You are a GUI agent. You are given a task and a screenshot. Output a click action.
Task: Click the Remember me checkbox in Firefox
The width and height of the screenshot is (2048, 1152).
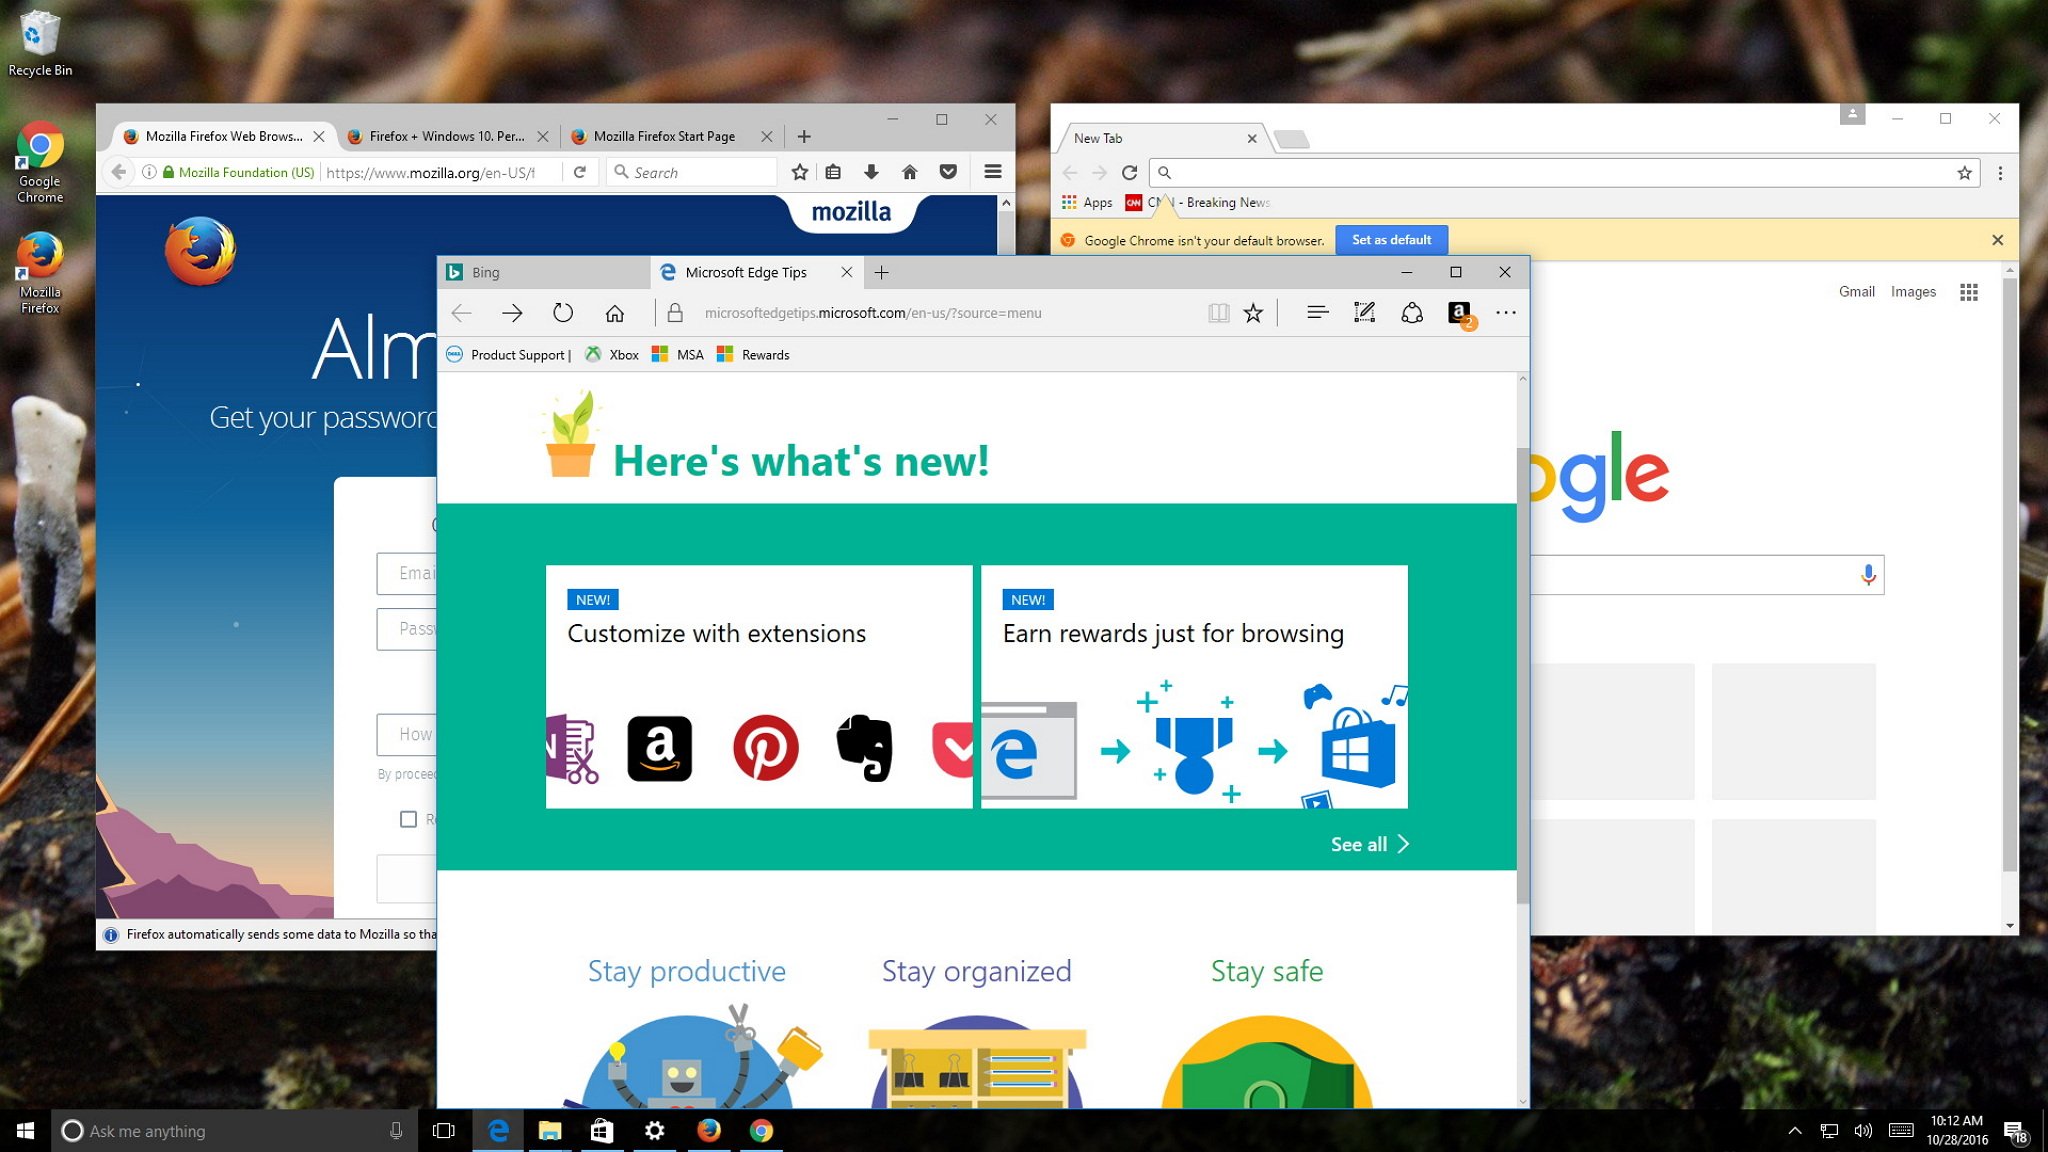[408, 819]
